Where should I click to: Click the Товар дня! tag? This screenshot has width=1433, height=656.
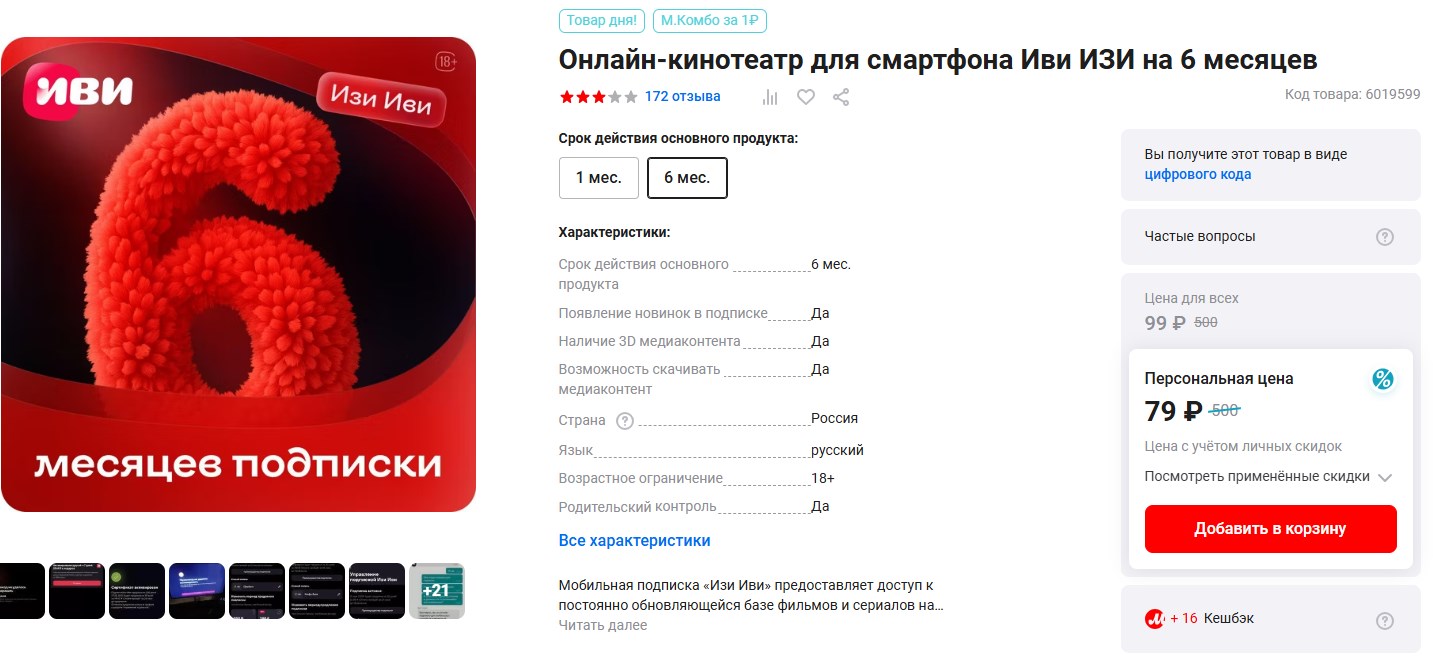tap(601, 20)
